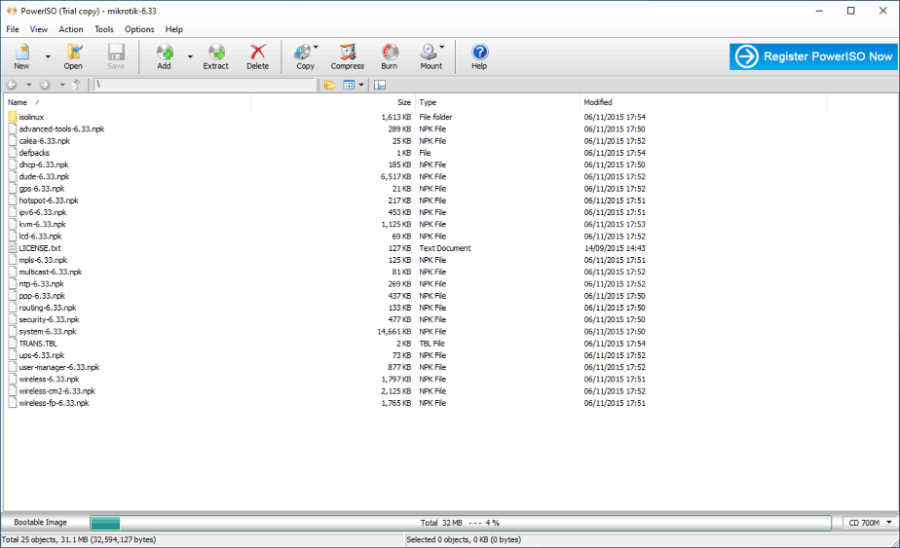Expand the New button dropdown arrow
This screenshot has height=548, width=900.
tap(48, 57)
